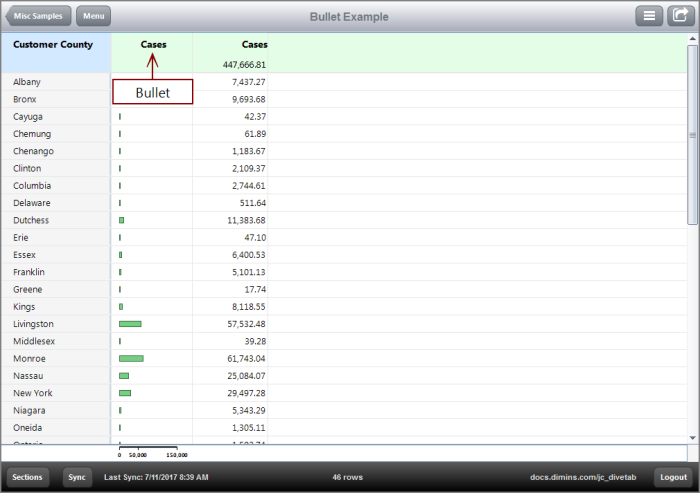Screen dimensions: 700x493
Task: Click the vertical scrollbar thumb
Action: pyautogui.click(x=692, y=135)
